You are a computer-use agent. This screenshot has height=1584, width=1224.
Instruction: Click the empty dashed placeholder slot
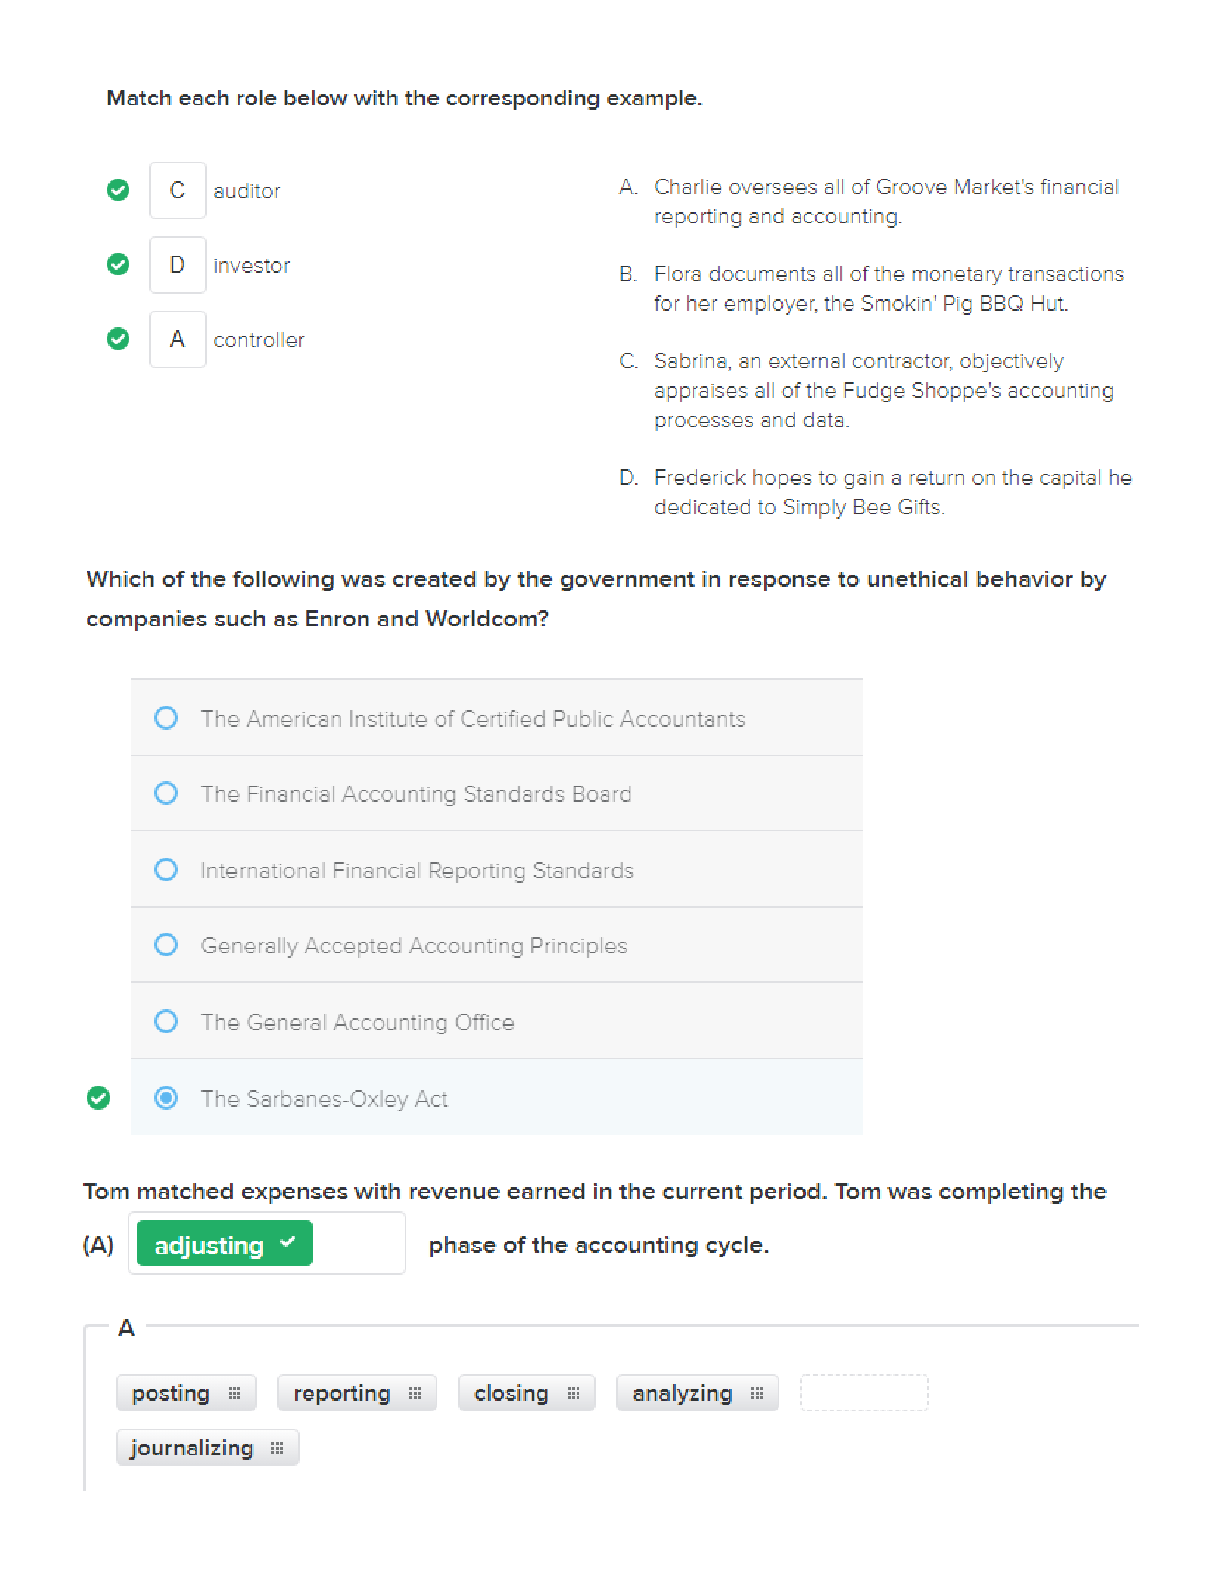tap(864, 1393)
